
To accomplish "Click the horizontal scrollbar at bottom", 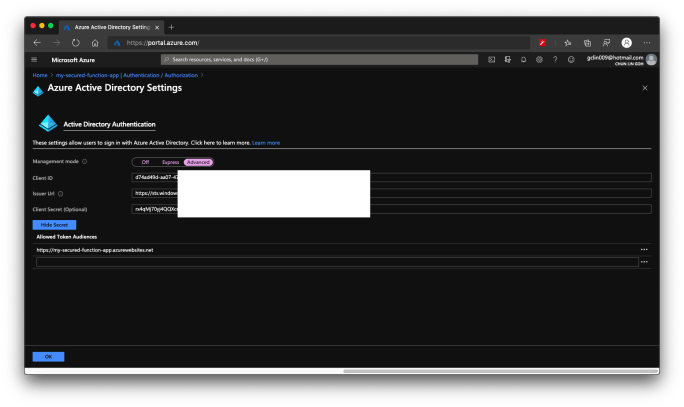I will (x=500, y=371).
